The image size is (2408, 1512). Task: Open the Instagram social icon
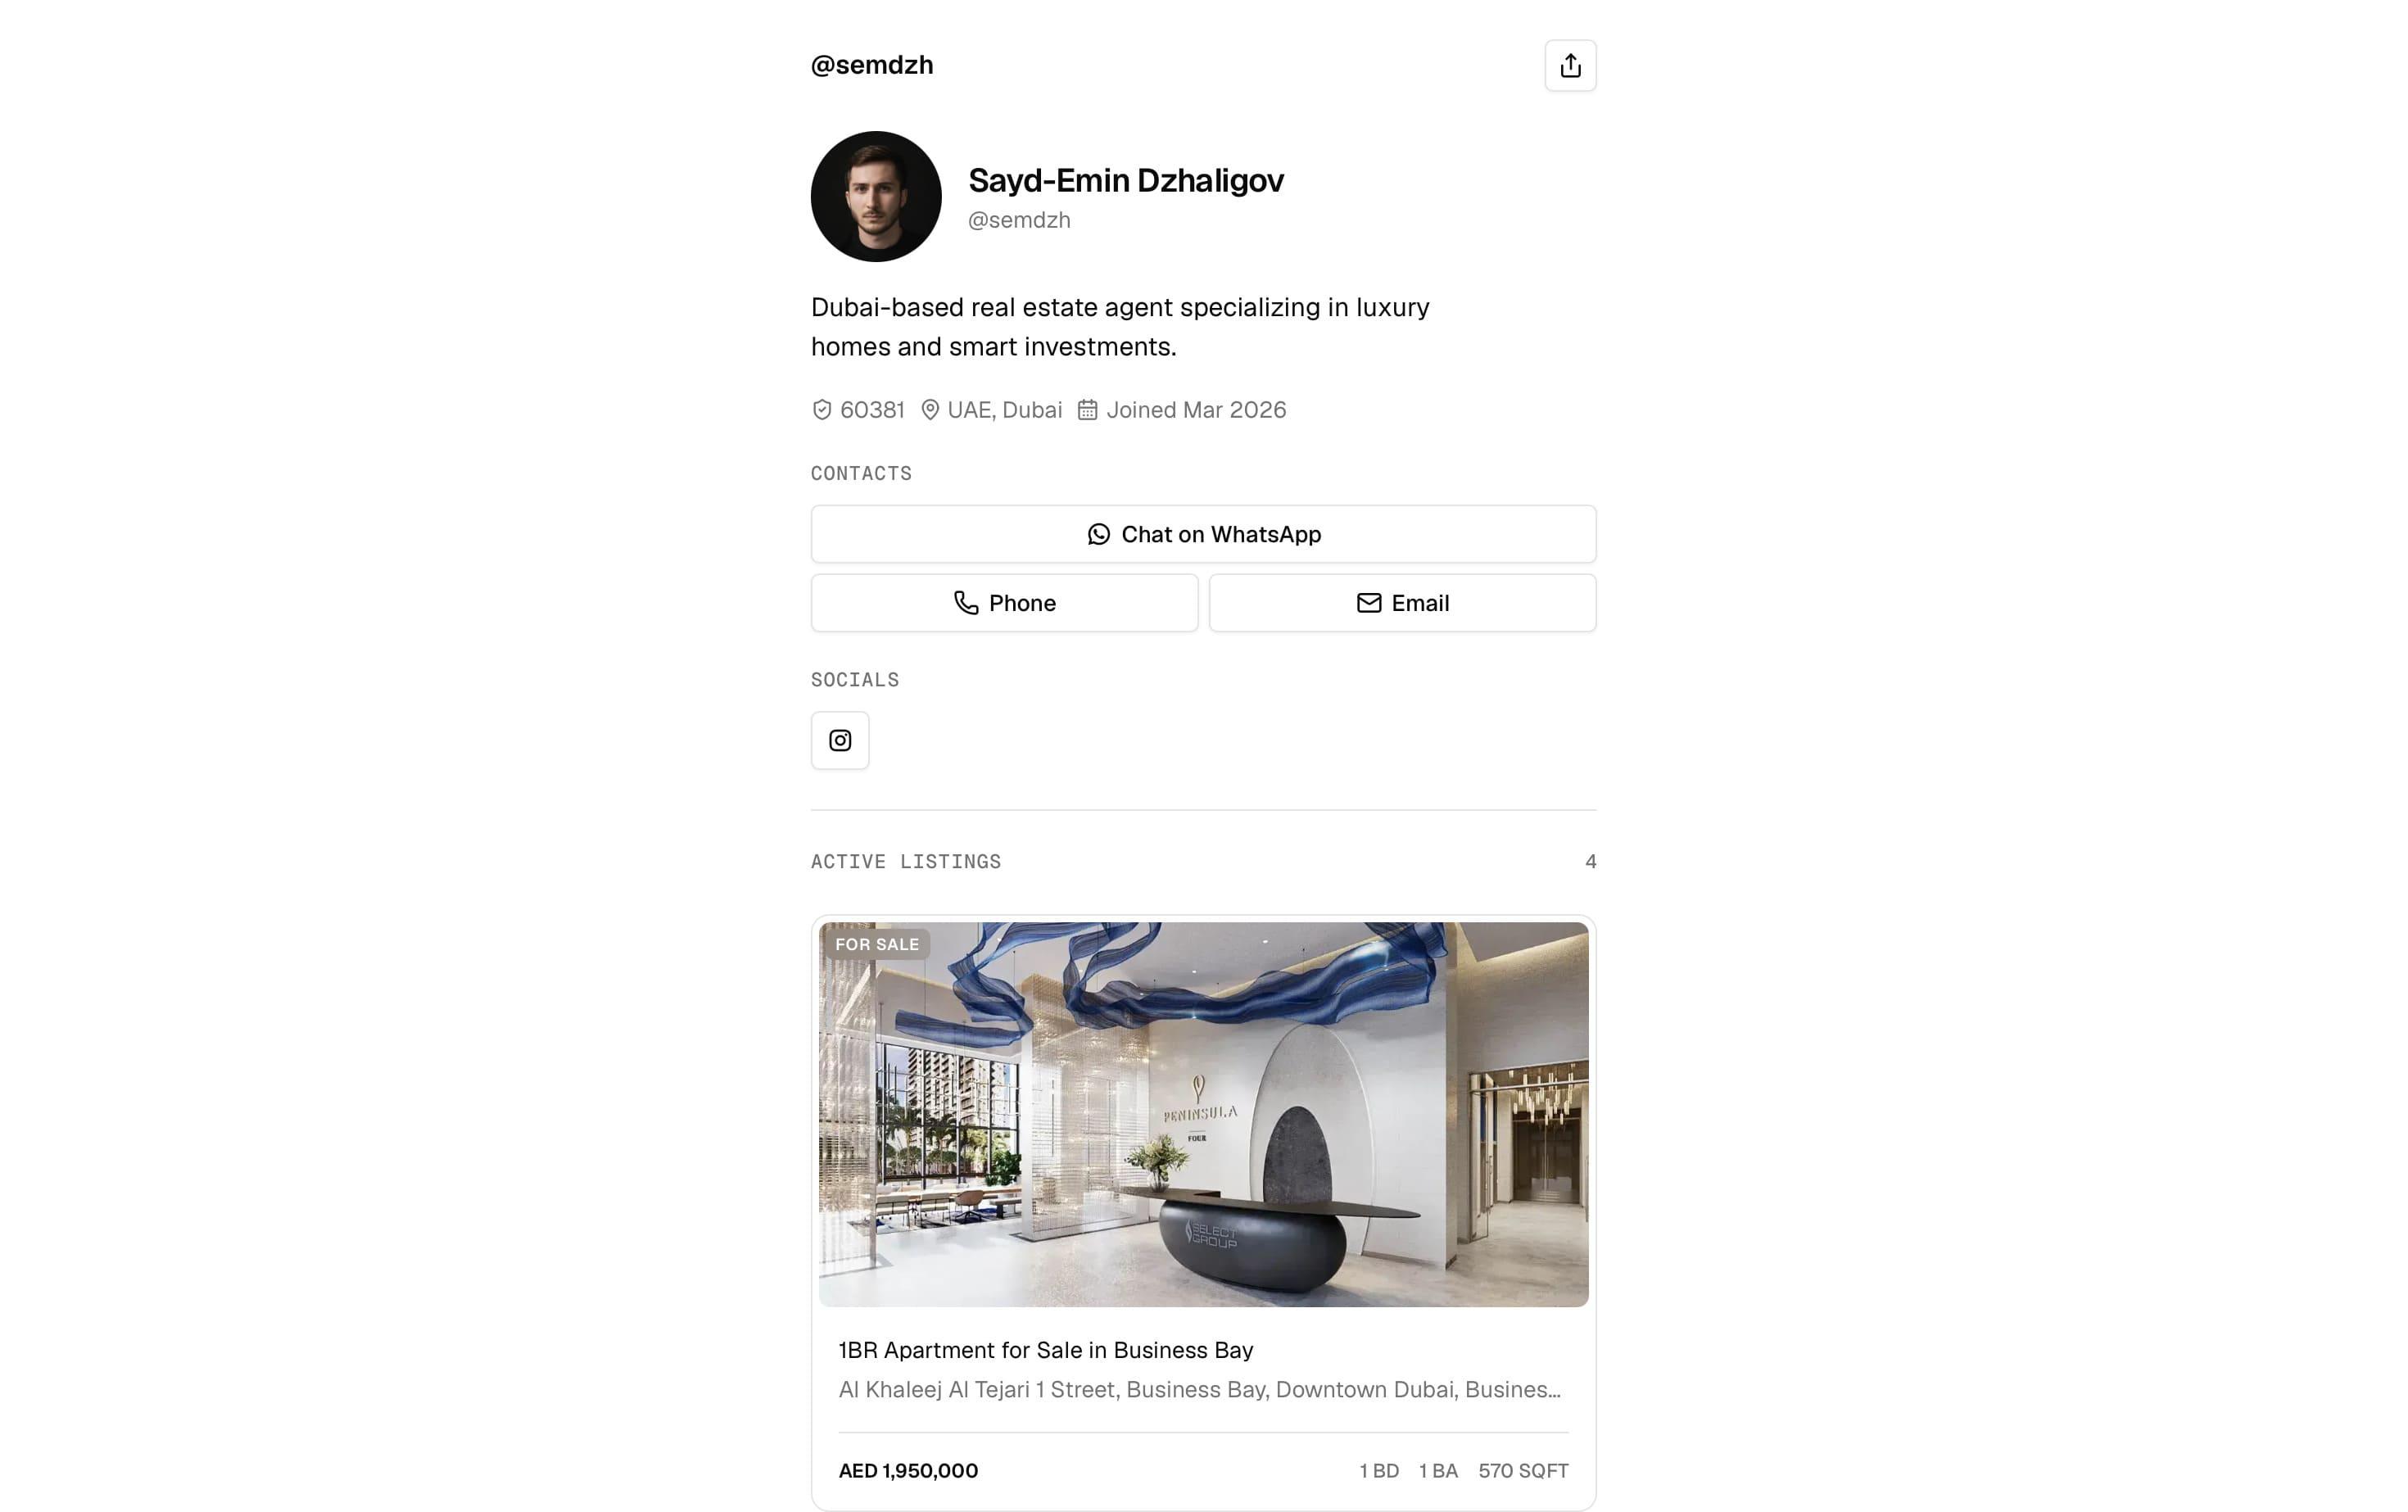[x=840, y=740]
